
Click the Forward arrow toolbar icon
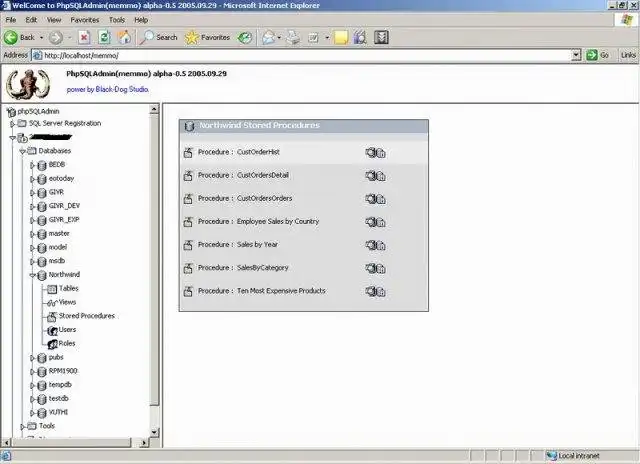[56, 38]
